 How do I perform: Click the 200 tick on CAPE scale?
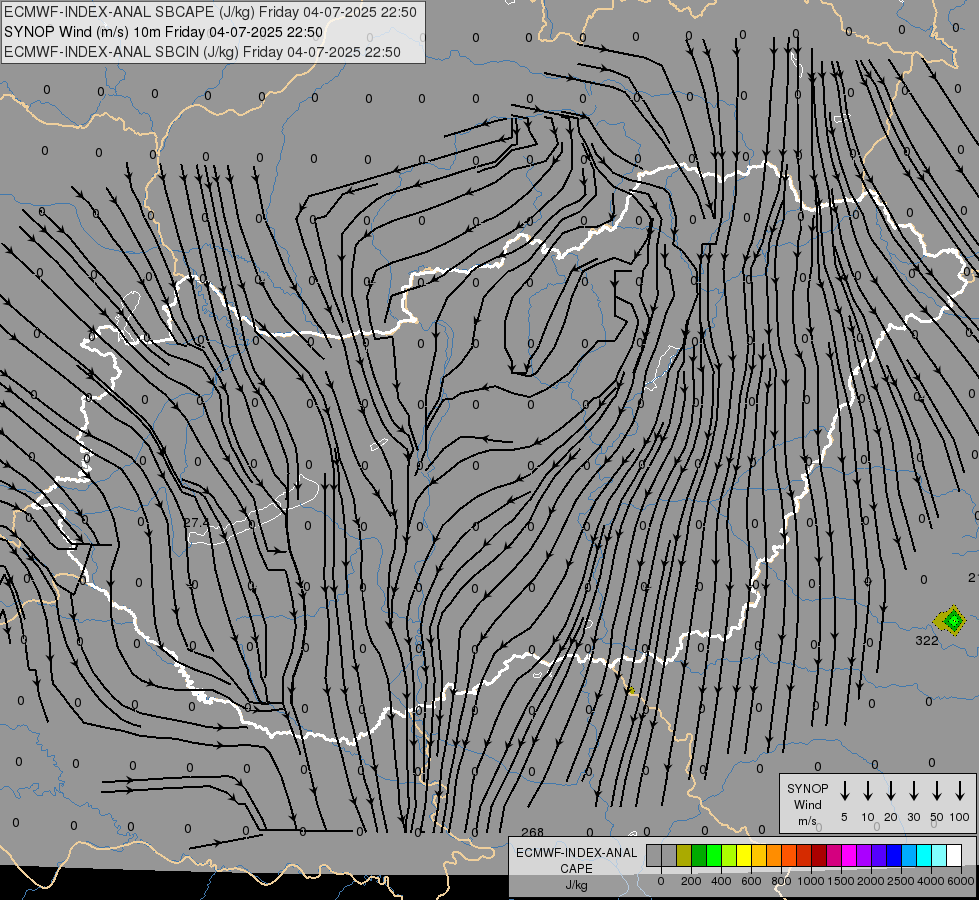691,881
